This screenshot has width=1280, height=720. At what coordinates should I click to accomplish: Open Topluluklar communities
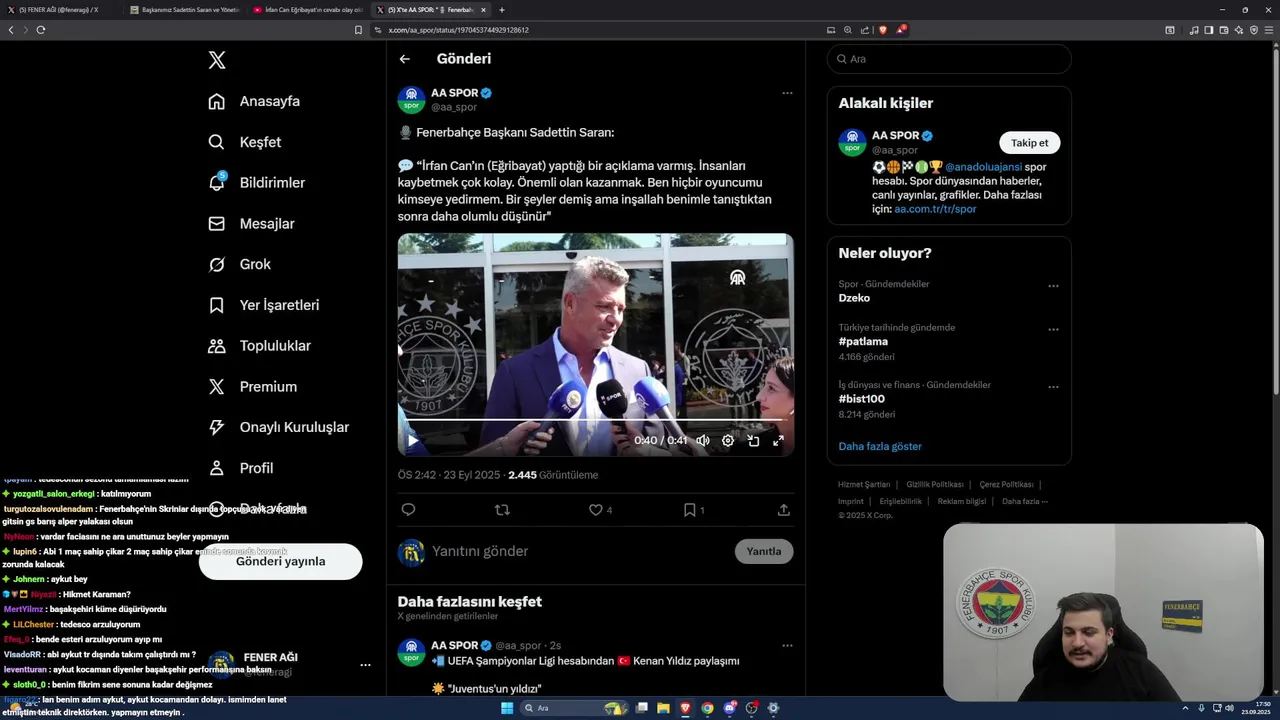[x=259, y=346]
